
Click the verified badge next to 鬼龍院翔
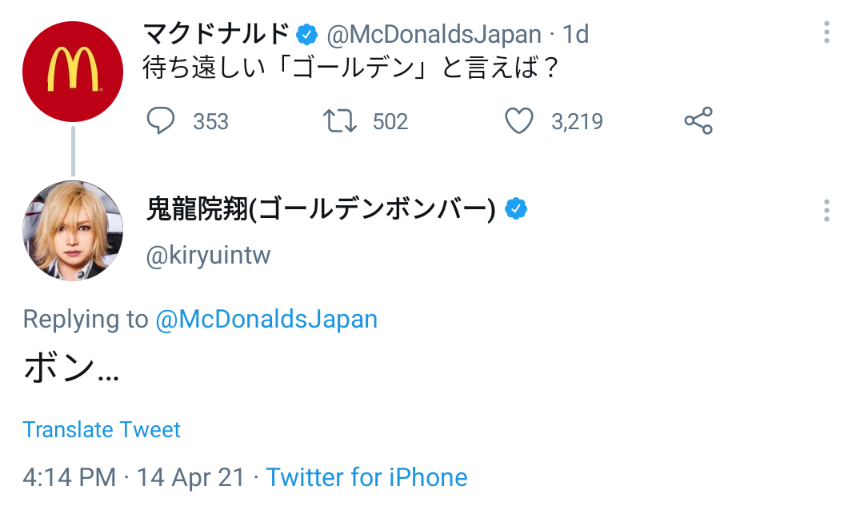pos(516,210)
